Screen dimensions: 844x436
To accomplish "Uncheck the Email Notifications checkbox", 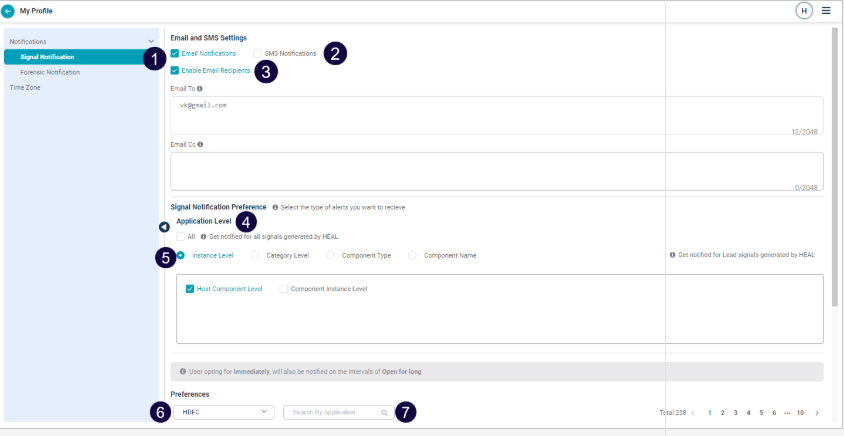I will [x=175, y=53].
